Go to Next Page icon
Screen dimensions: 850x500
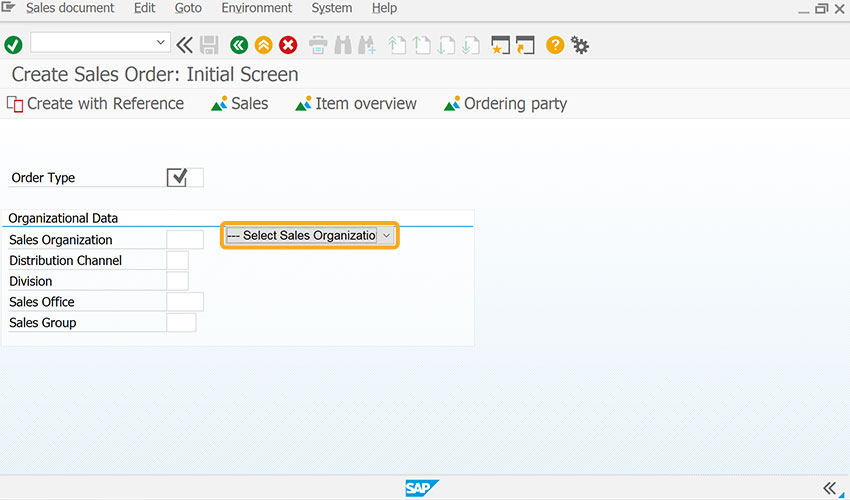coord(446,45)
